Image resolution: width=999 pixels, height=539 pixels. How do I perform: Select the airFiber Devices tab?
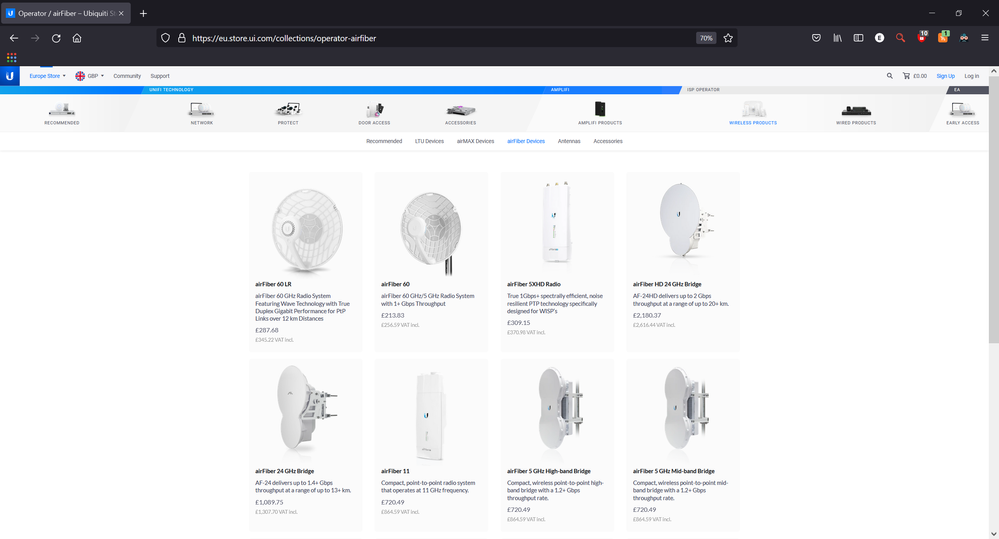click(526, 141)
